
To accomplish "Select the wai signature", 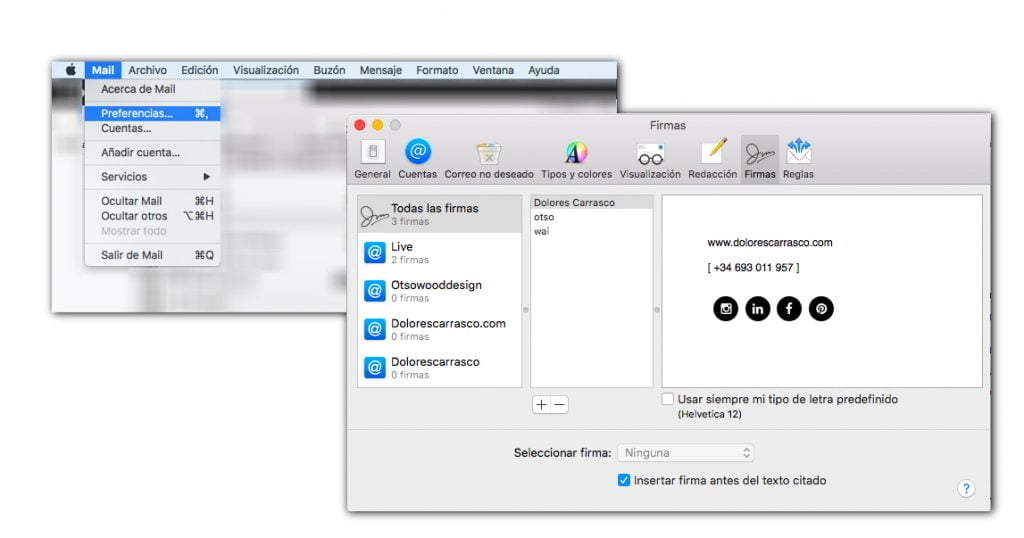I will 592,231.
